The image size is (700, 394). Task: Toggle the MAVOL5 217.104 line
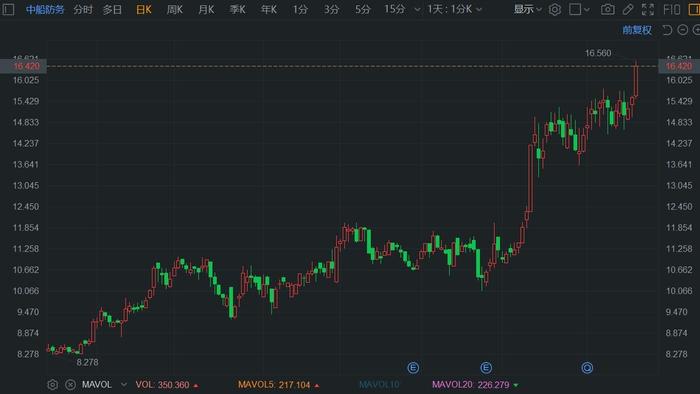point(278,385)
